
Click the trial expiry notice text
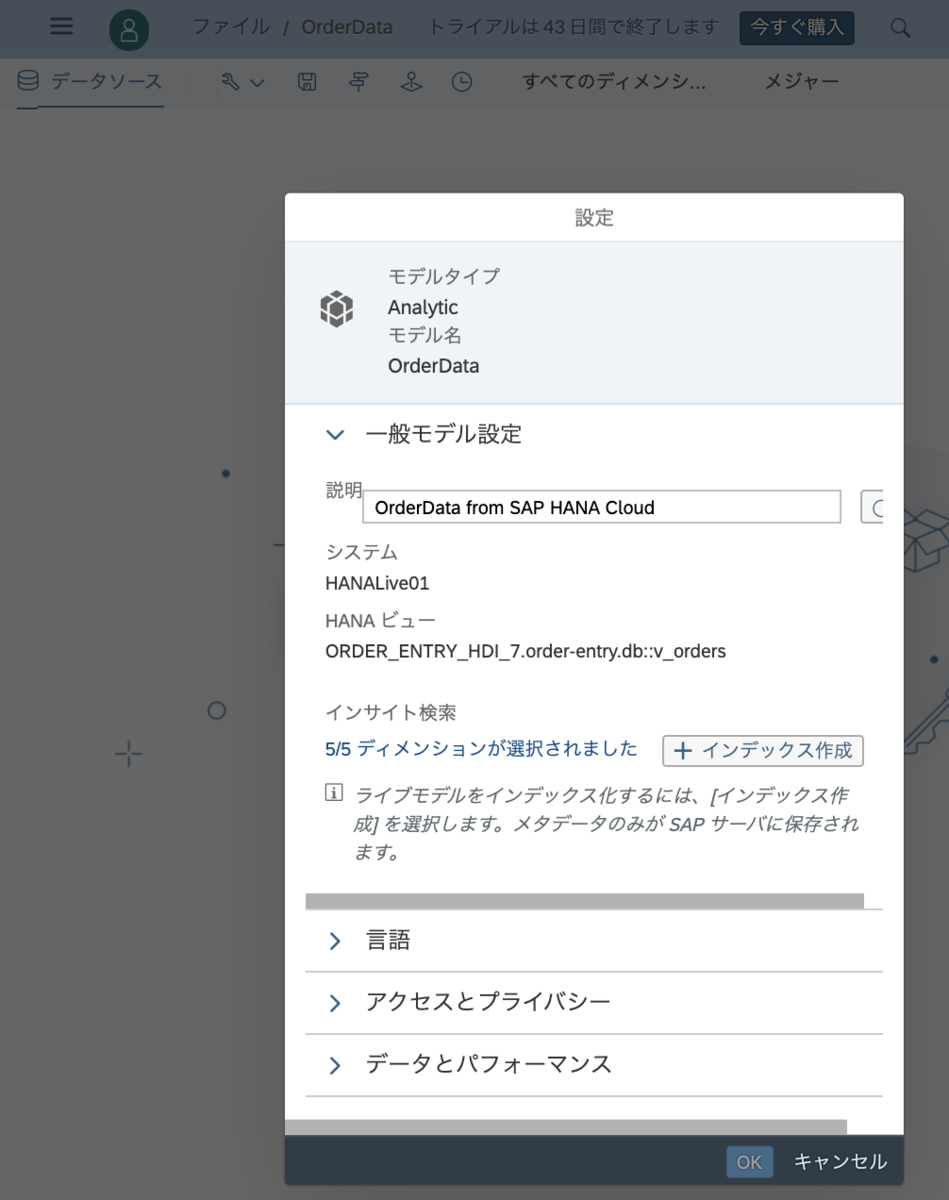click(573, 27)
